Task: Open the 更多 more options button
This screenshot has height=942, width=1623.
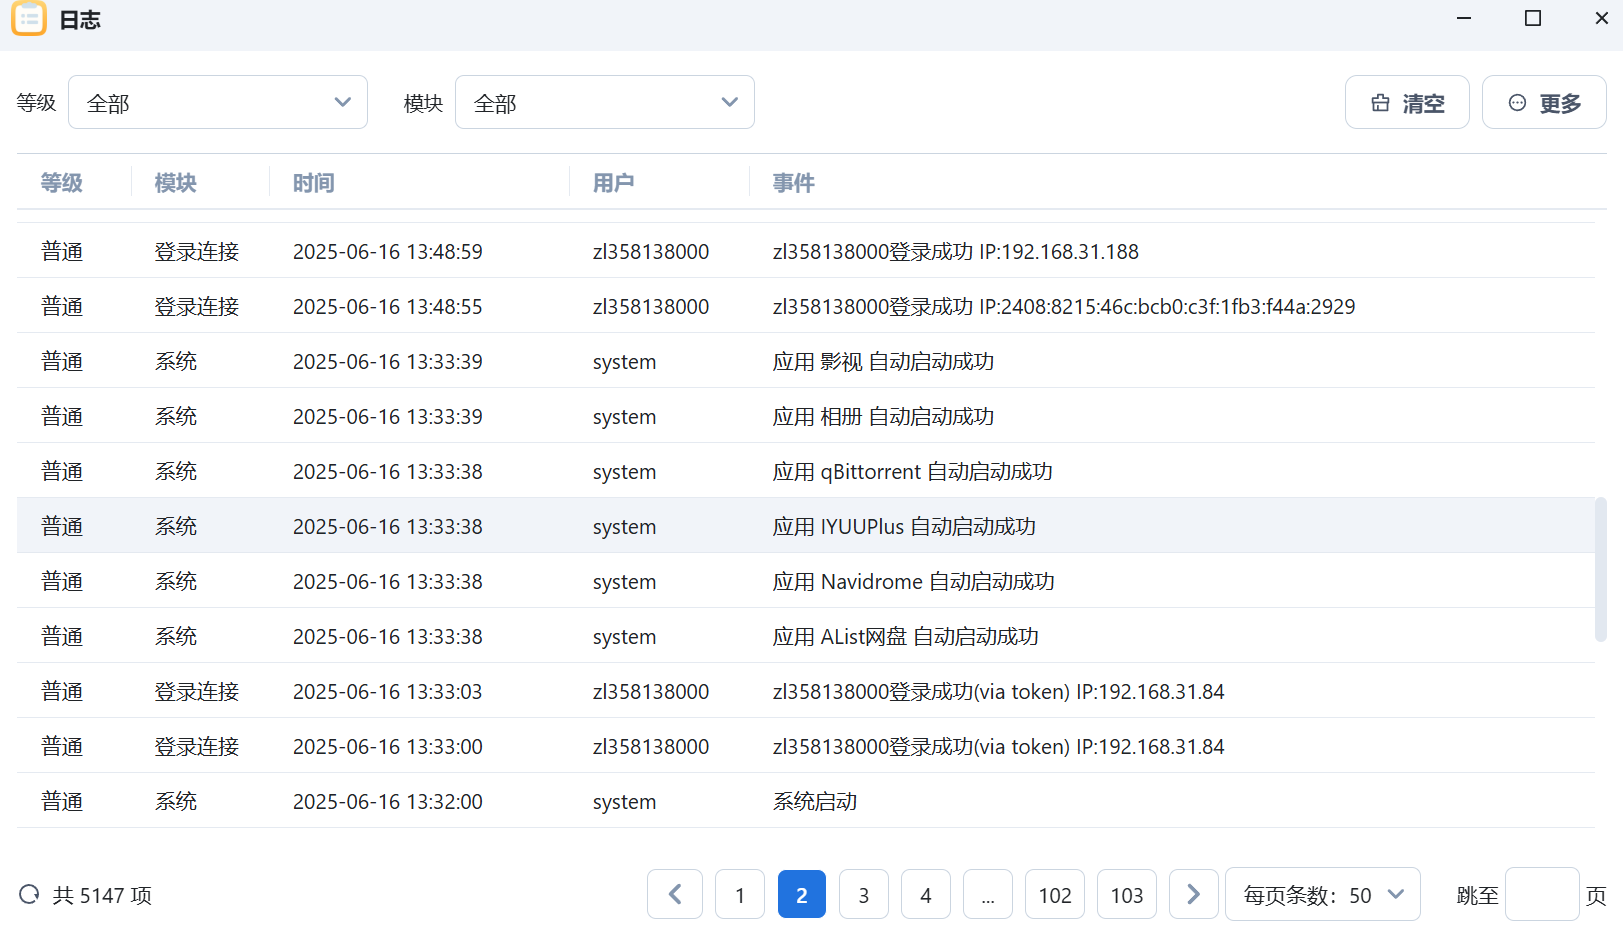Action: coord(1544,102)
